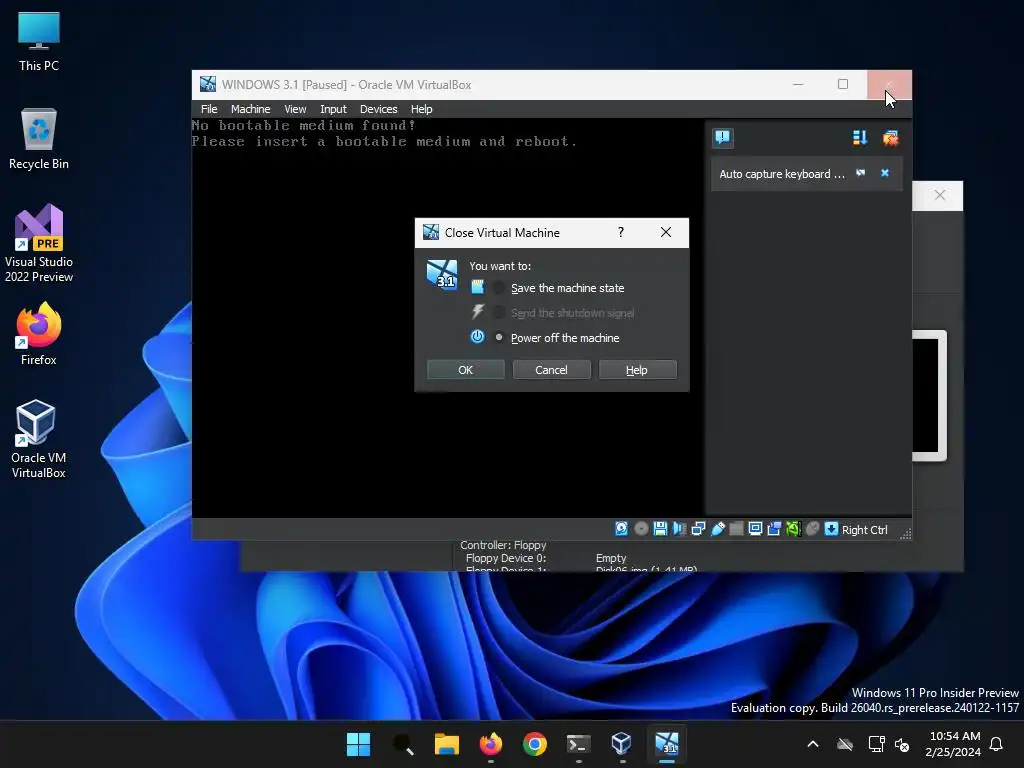1024x768 pixels.
Task: Open the Oracle VM VirtualBox desktop shortcut
Action: tap(39, 439)
